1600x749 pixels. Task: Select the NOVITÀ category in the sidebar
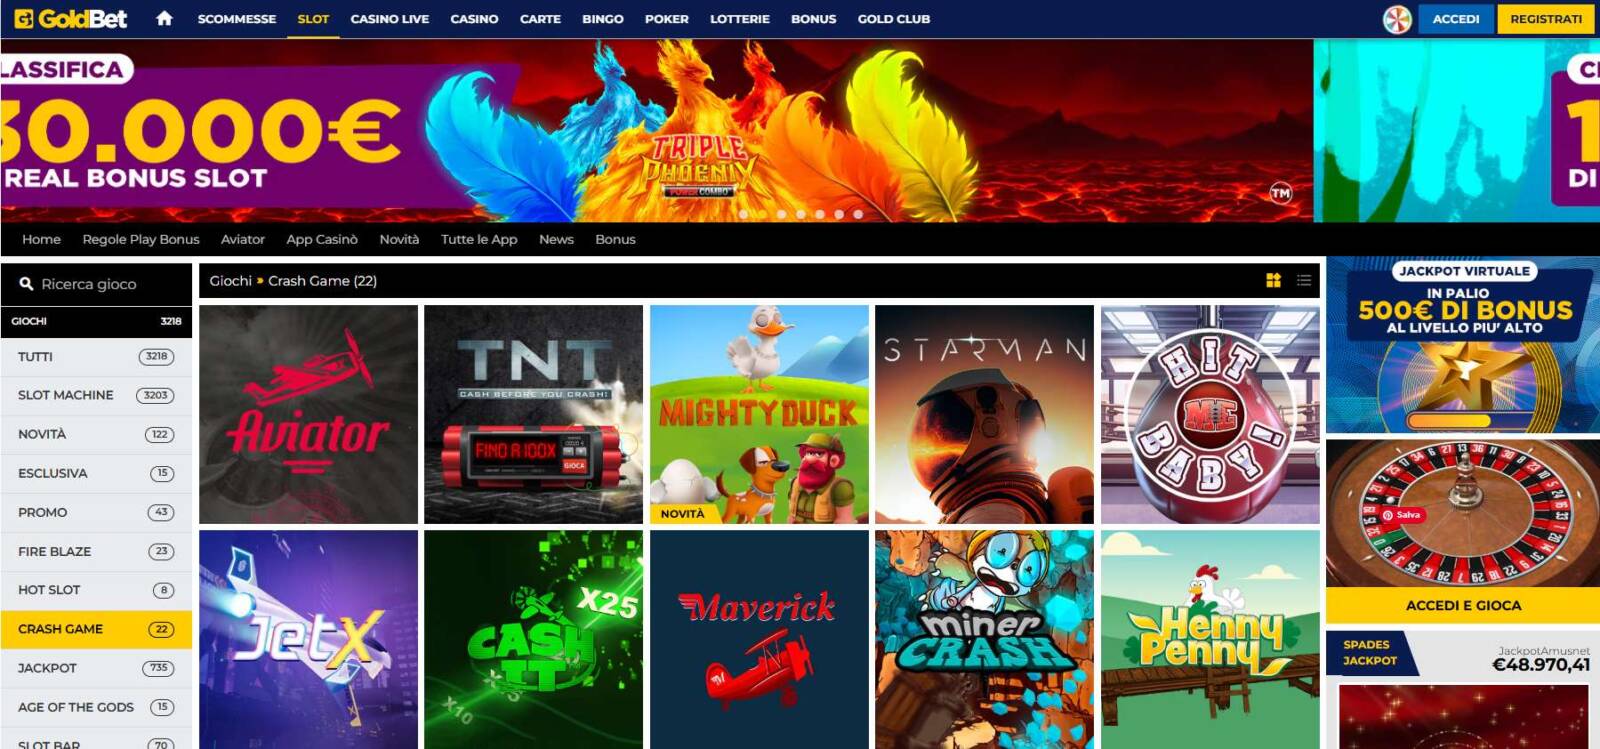click(96, 435)
